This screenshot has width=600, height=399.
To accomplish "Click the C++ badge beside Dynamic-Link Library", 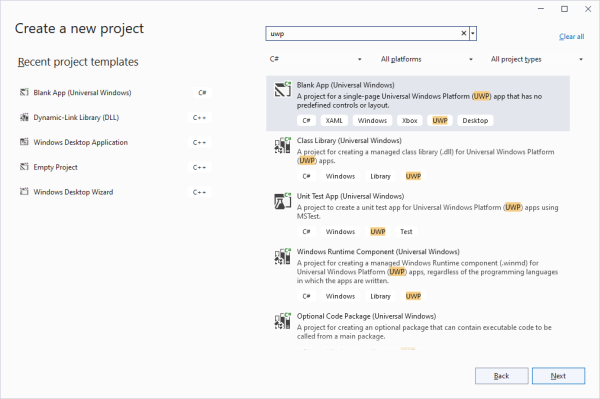I will tap(199, 117).
